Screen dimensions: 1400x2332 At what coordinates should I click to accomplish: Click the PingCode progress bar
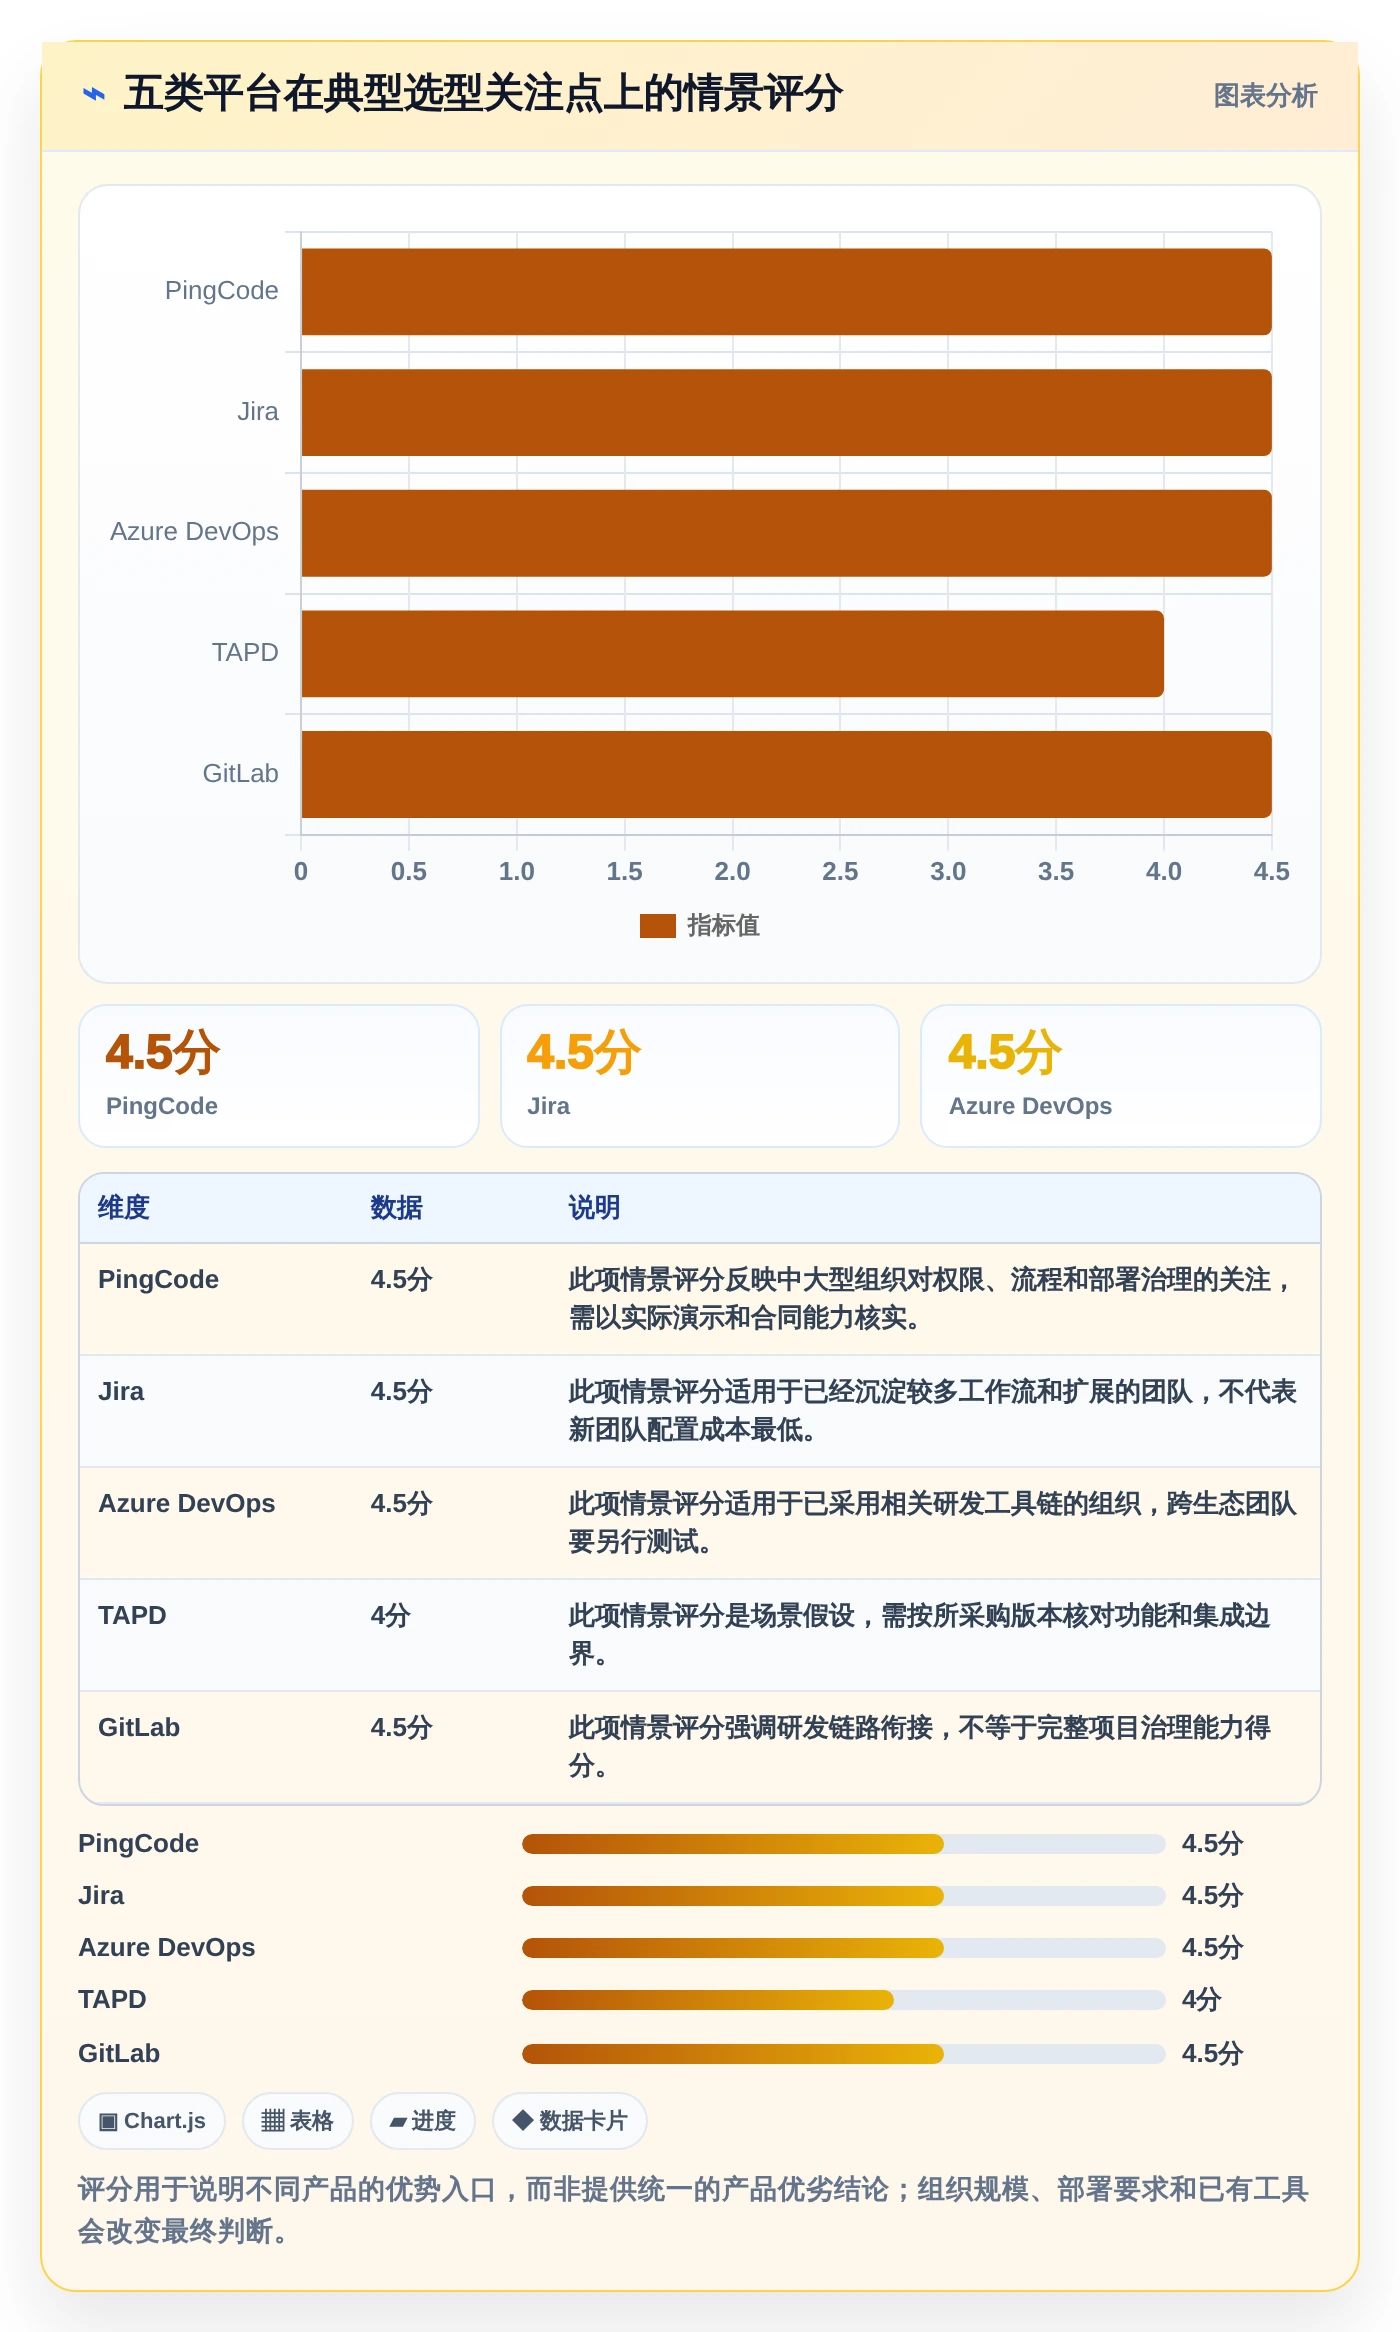point(844,1844)
